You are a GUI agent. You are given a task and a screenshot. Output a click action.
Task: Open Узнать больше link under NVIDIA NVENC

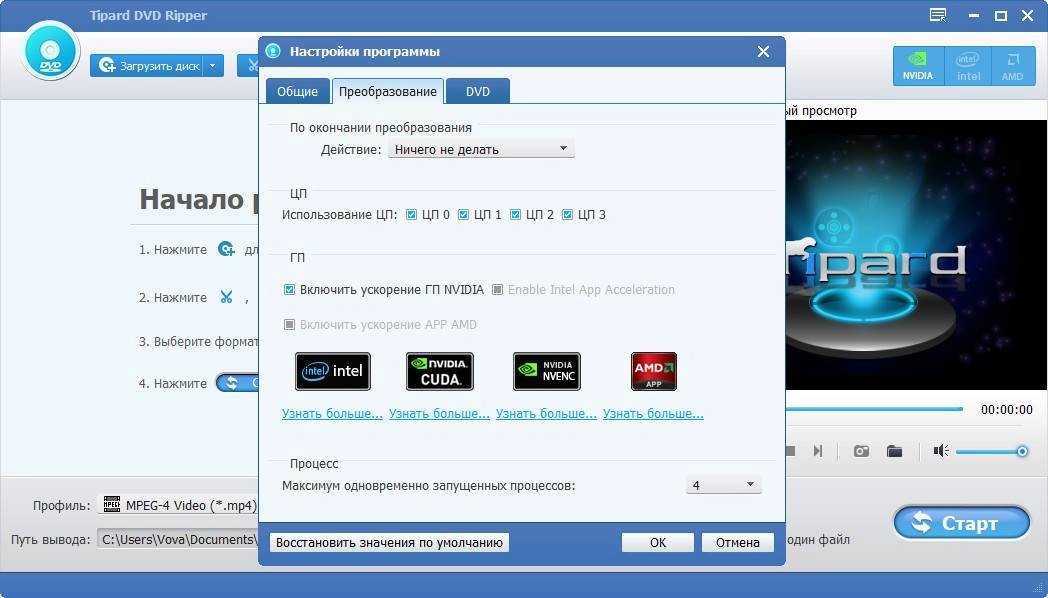(546, 414)
